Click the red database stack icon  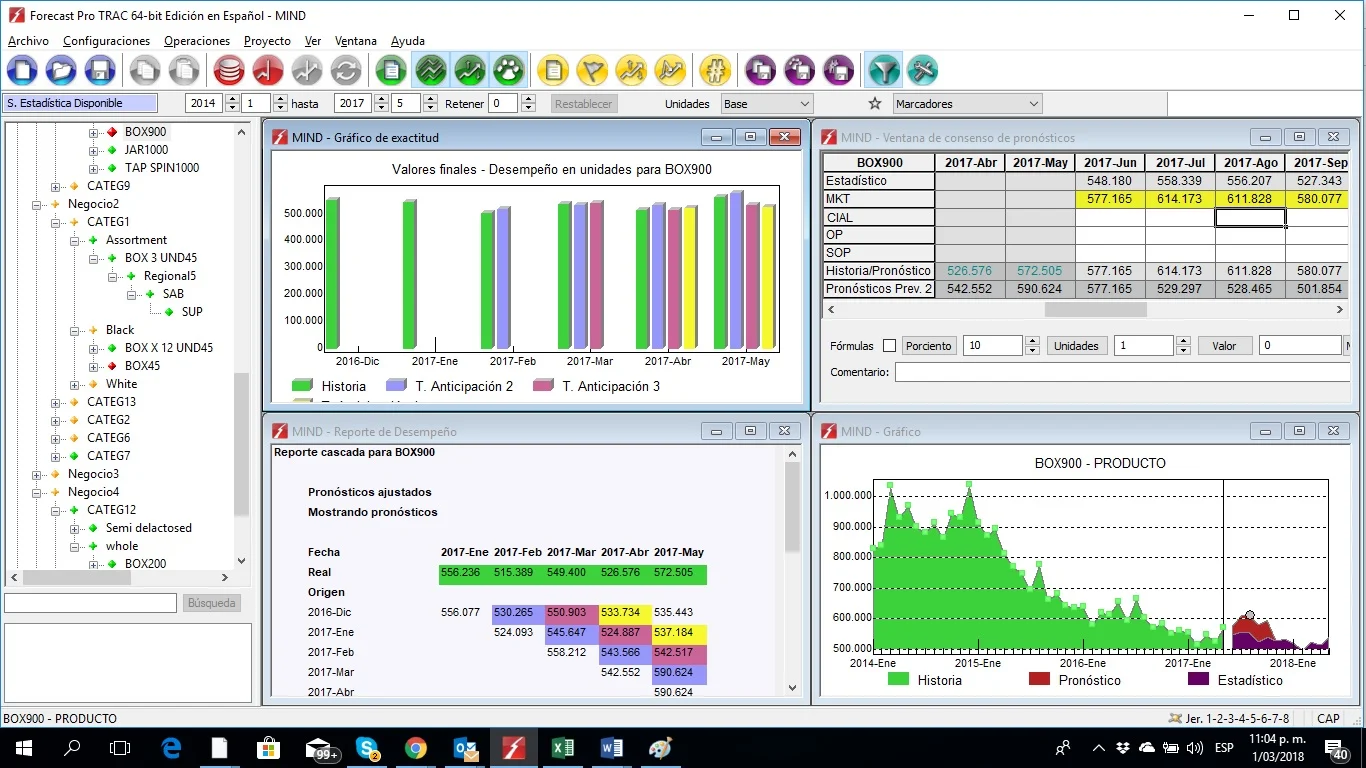pos(229,70)
